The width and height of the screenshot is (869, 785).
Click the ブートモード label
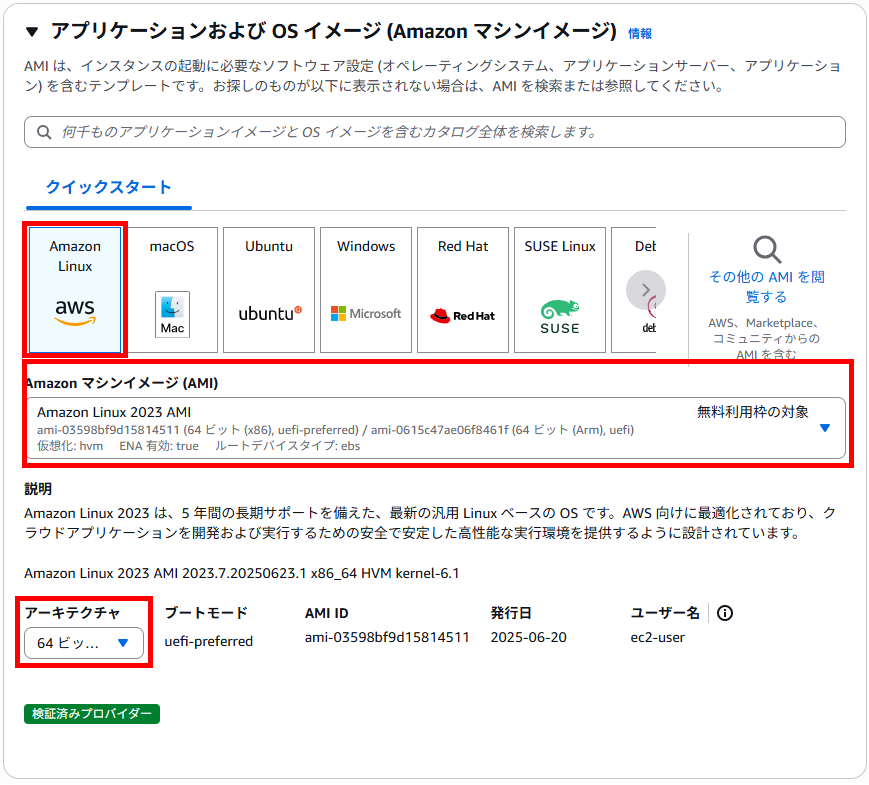(206, 613)
